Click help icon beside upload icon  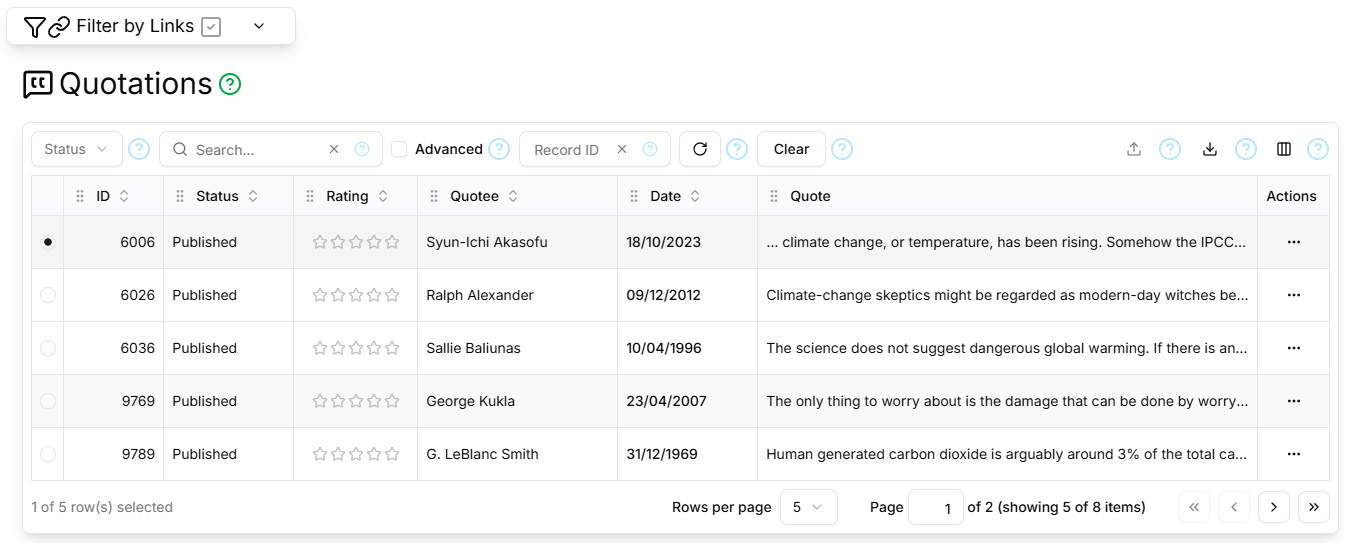pyautogui.click(x=1170, y=149)
